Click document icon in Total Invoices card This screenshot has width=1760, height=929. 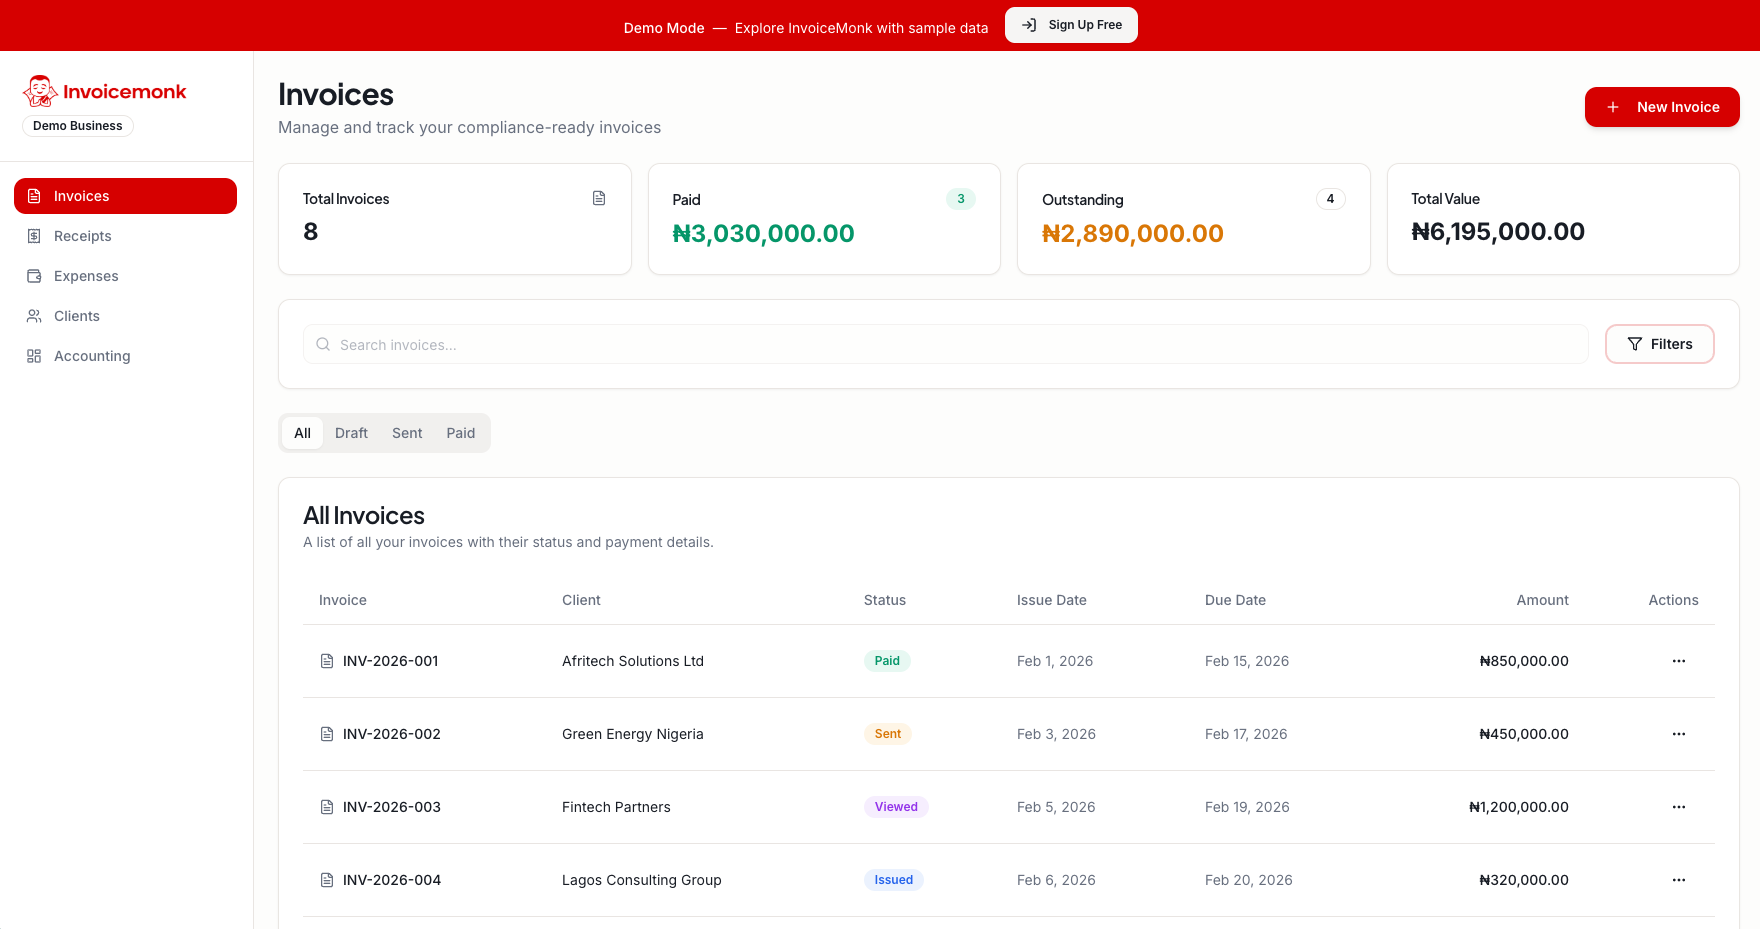tap(599, 198)
